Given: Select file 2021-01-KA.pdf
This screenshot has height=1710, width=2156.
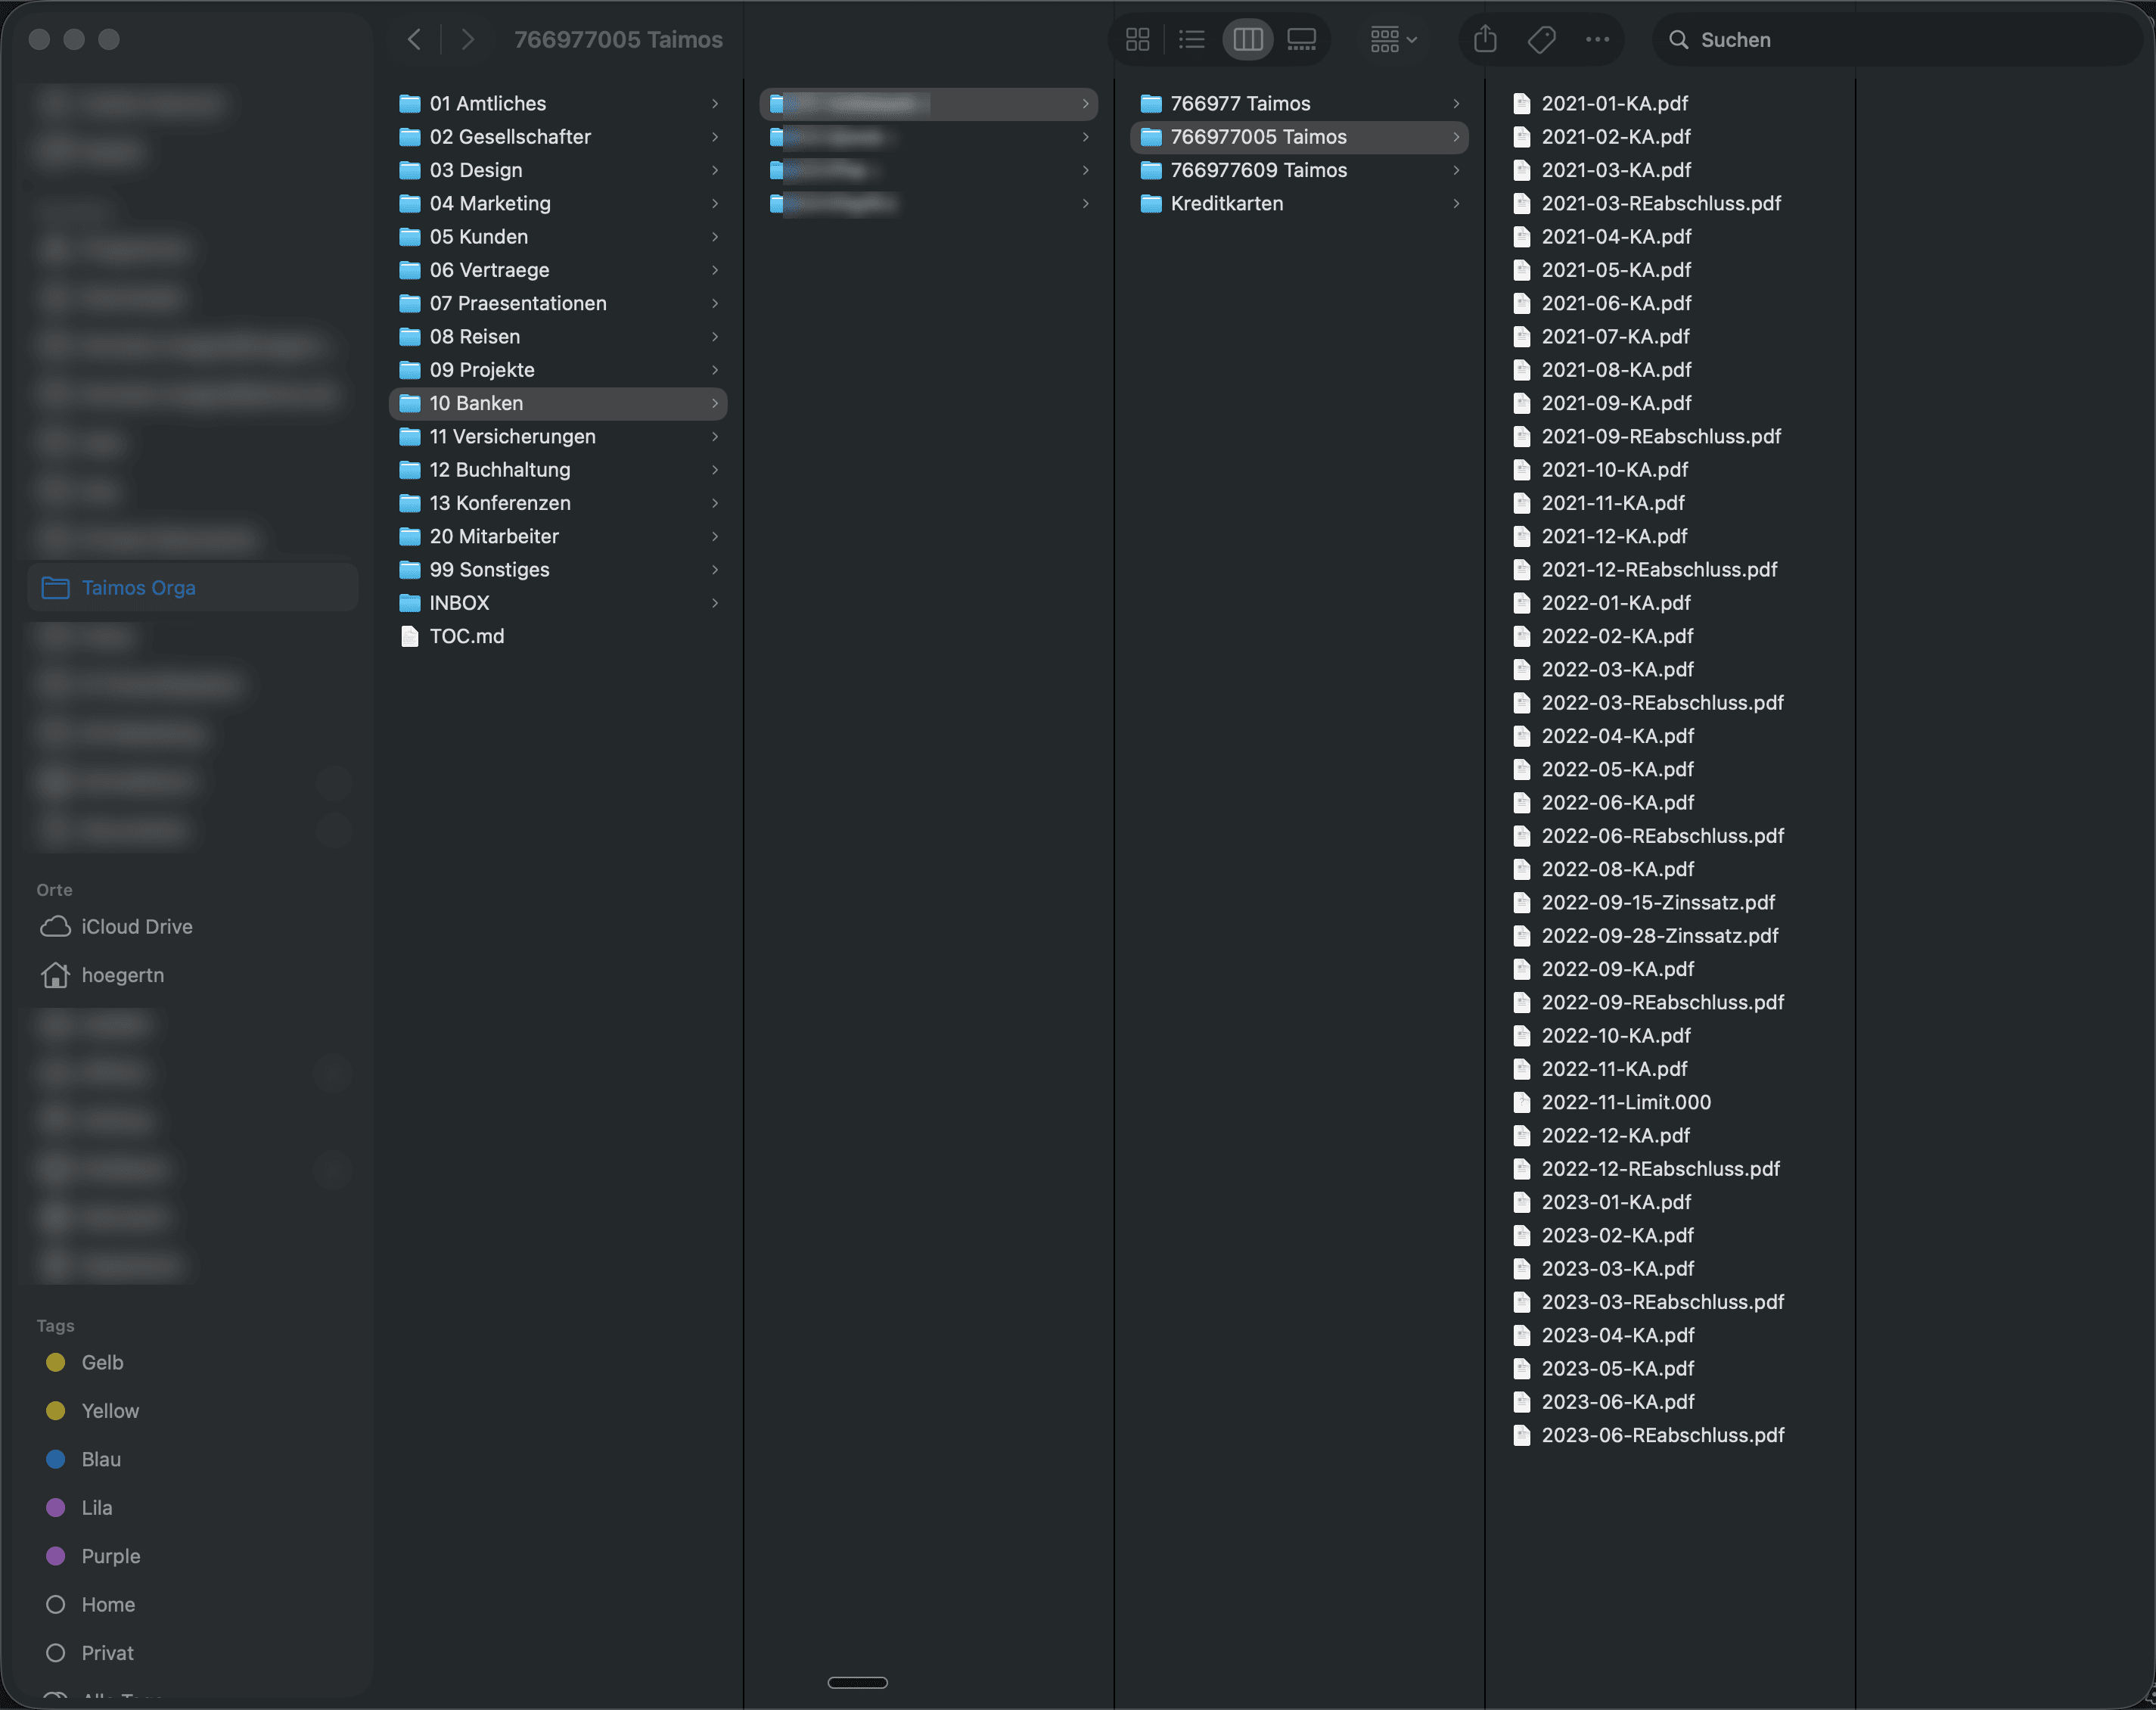Looking at the screenshot, I should pos(1670,103).
